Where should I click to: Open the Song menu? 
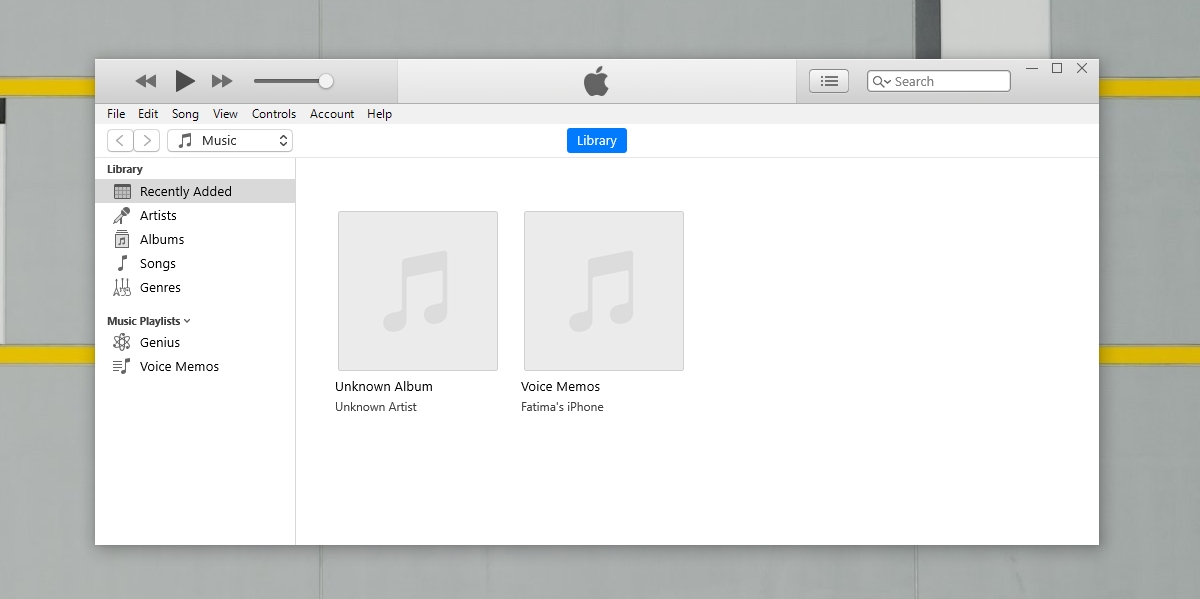[185, 114]
